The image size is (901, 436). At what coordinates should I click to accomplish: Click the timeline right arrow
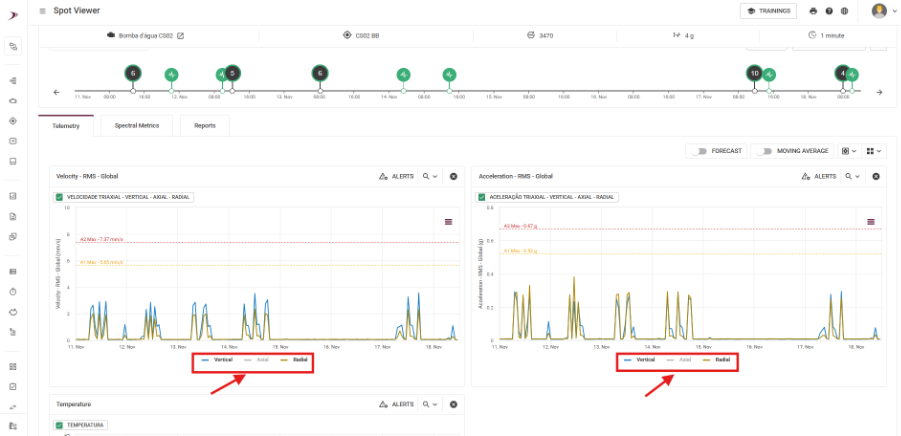tap(879, 92)
